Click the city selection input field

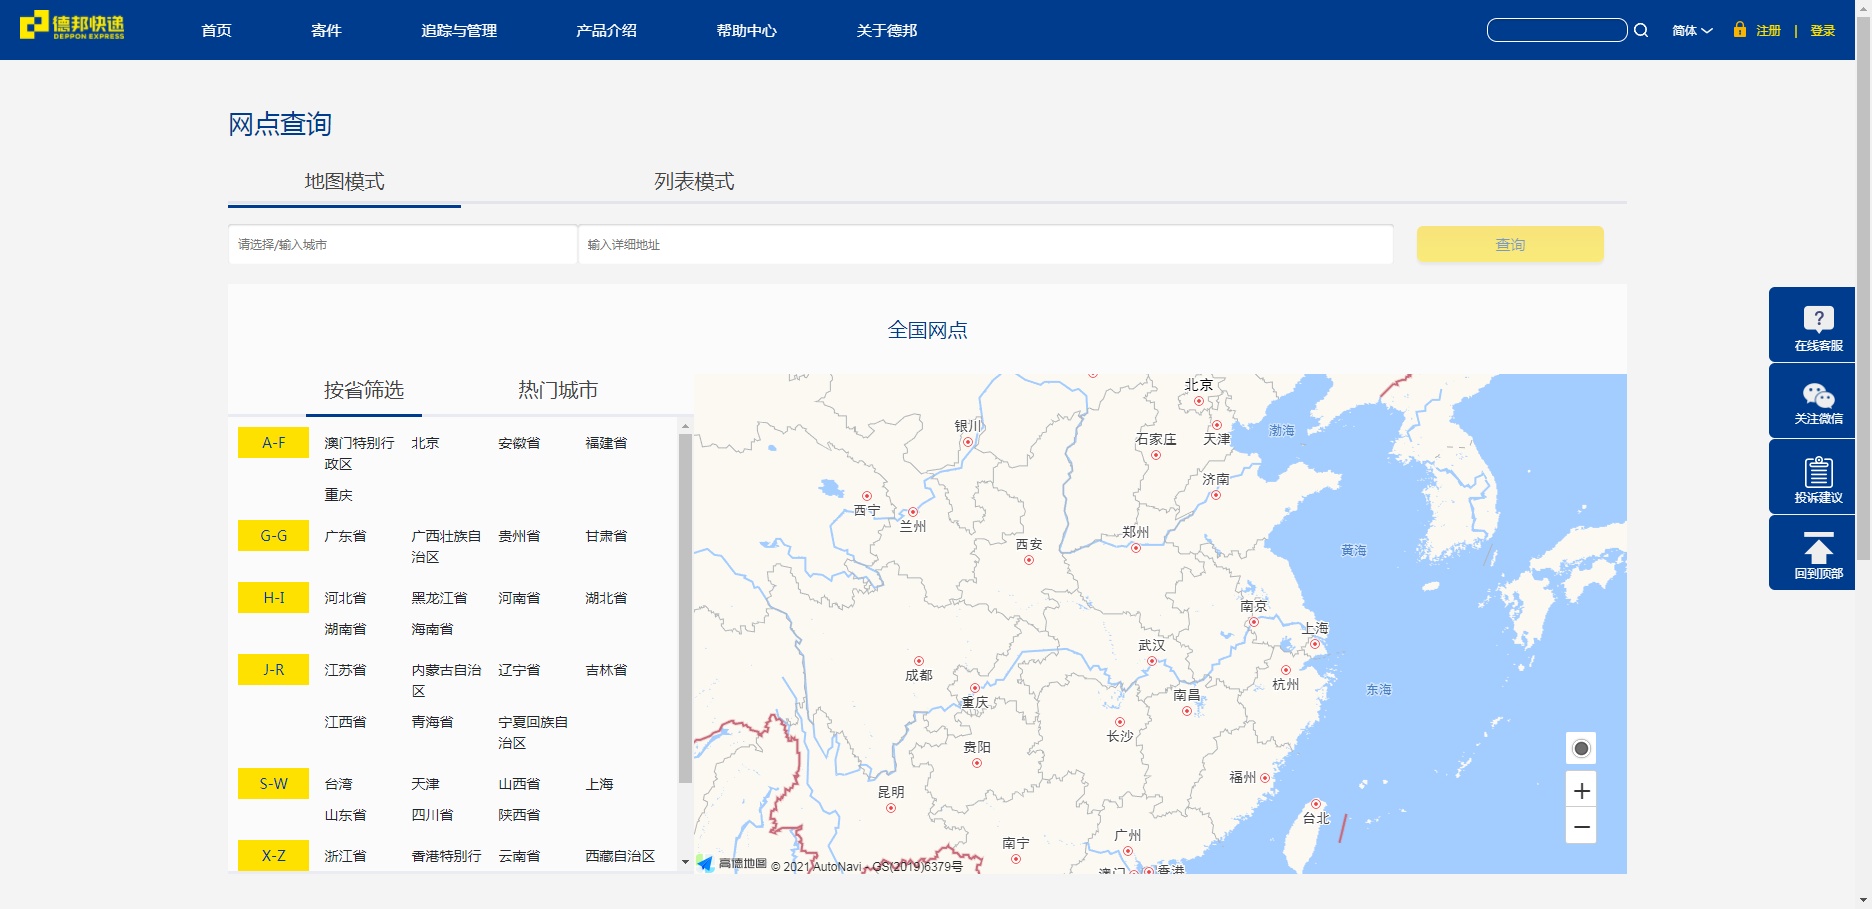(x=402, y=244)
